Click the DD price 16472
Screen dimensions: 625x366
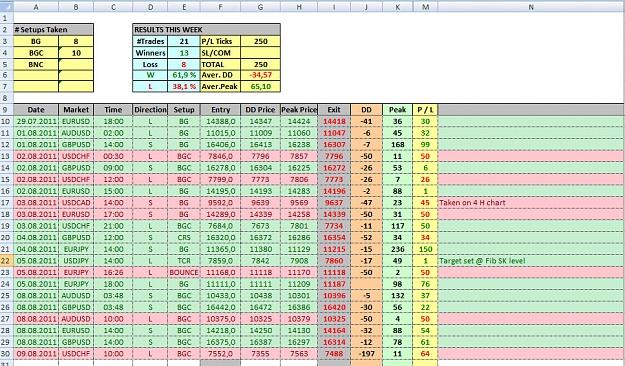point(260,307)
